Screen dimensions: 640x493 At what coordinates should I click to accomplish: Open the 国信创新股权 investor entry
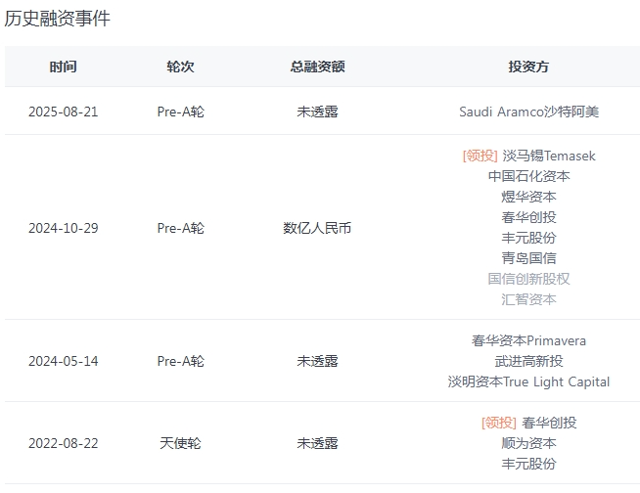tap(529, 279)
